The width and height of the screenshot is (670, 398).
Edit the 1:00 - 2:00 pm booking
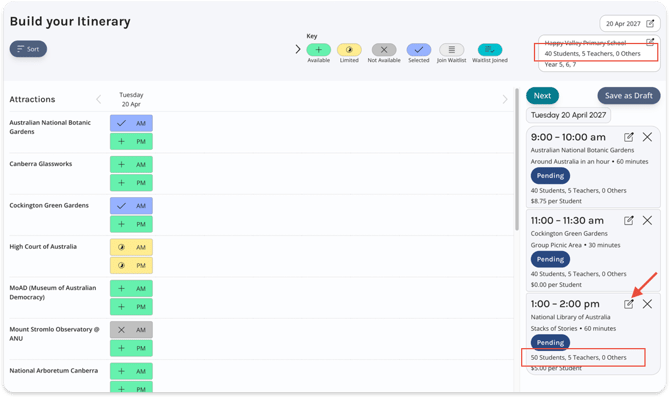(x=629, y=304)
